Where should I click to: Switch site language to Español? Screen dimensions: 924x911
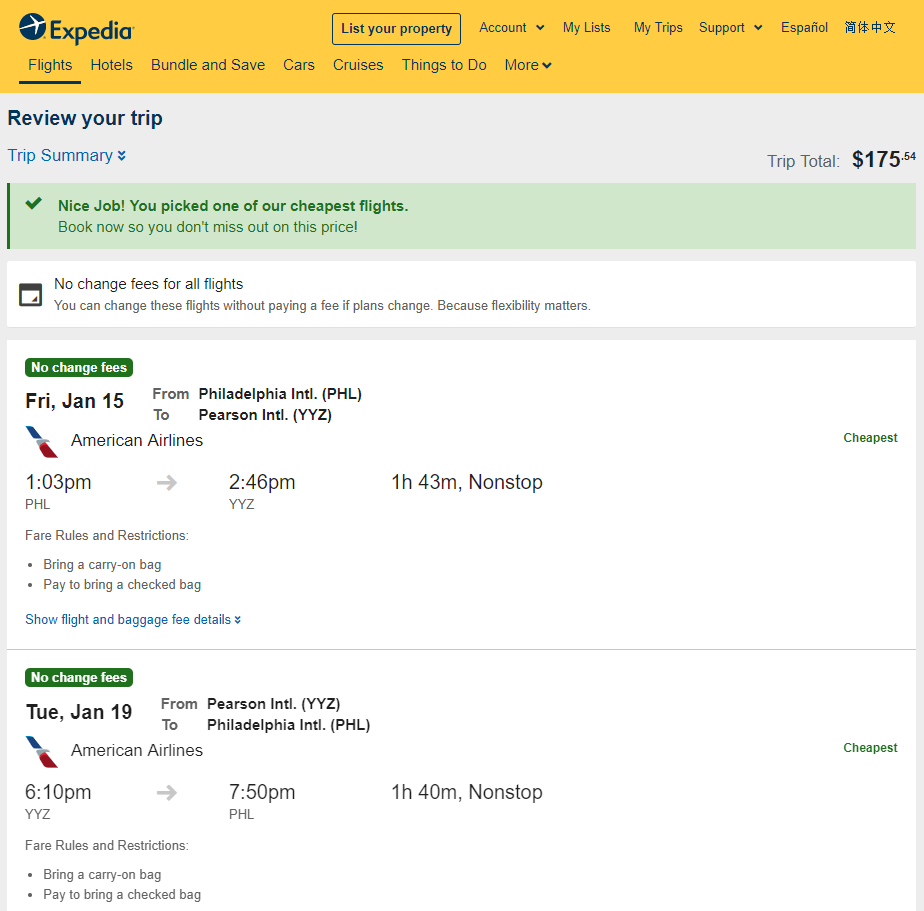(804, 28)
